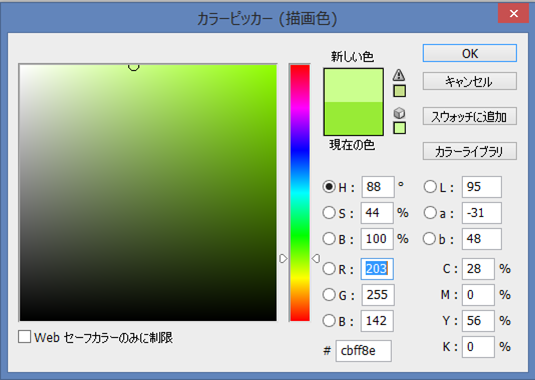Click the スウォッチに追加 button
The image size is (535, 380).
(469, 116)
